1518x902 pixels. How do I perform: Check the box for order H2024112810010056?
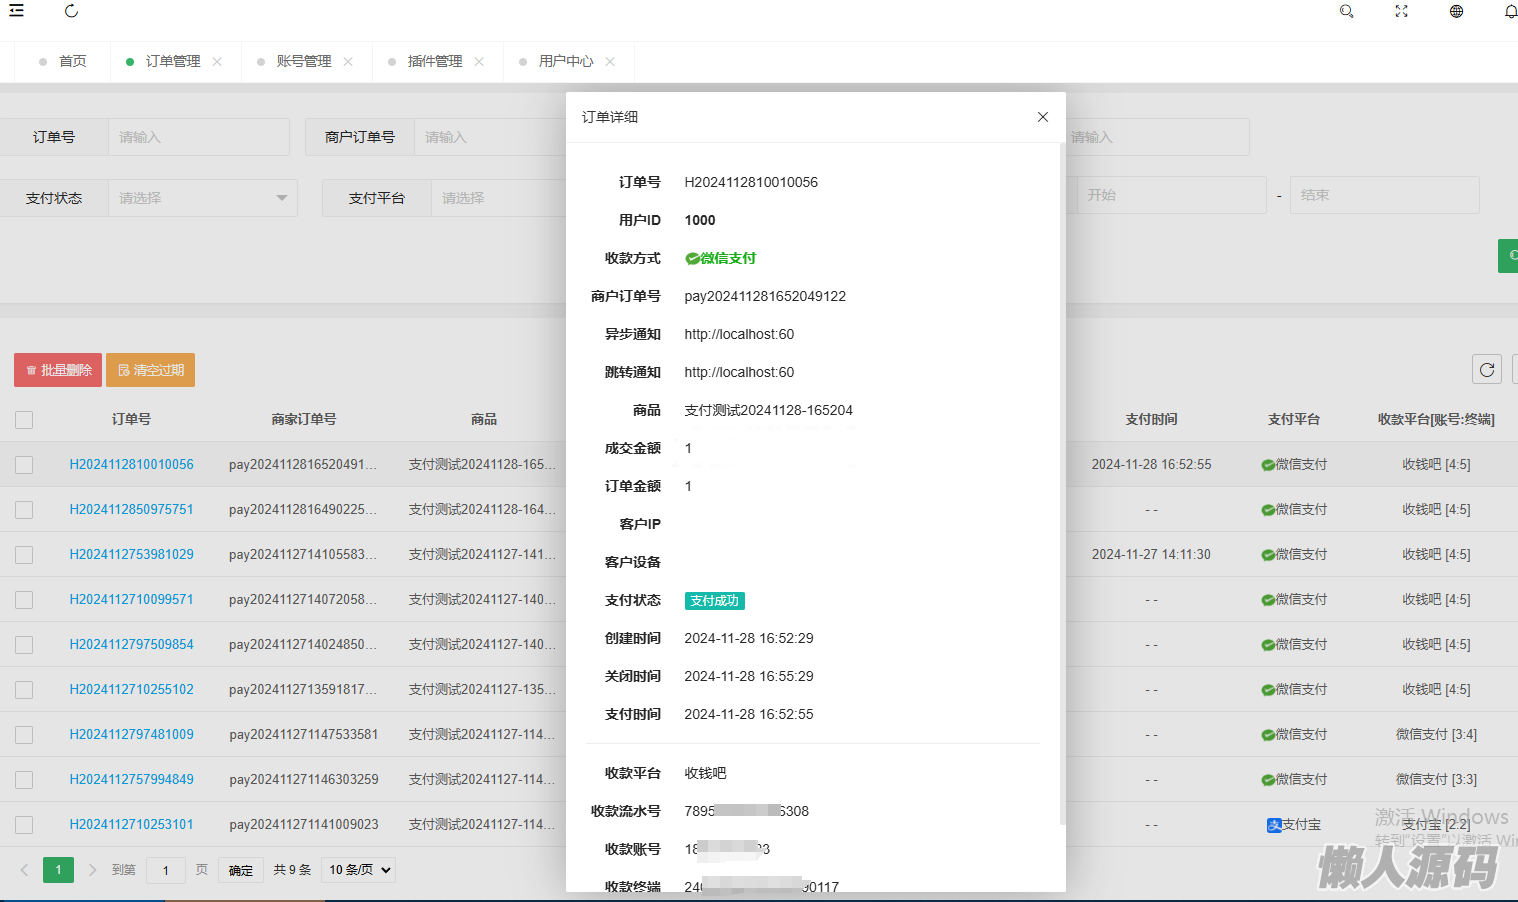[x=24, y=465]
